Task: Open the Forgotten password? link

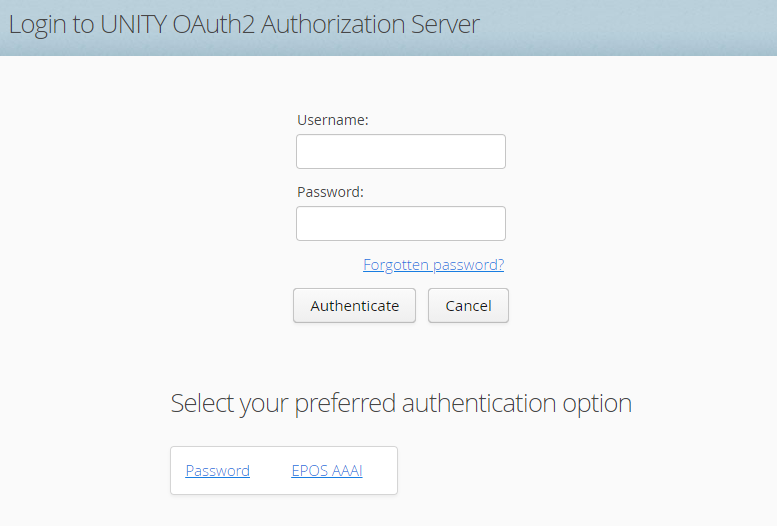Action: coord(434,265)
